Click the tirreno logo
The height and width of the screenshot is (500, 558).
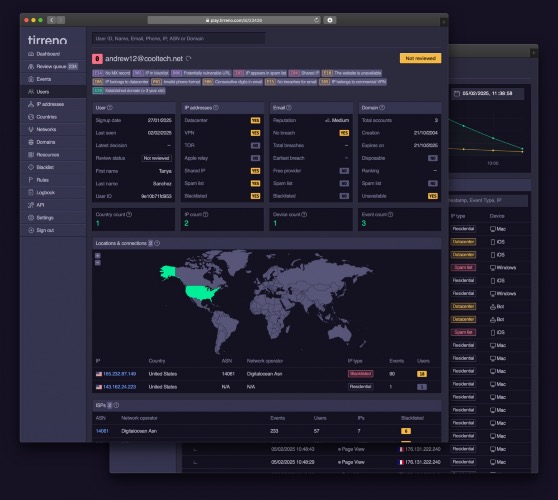(47, 40)
